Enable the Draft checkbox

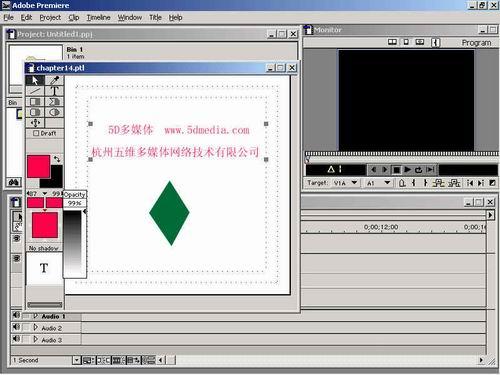[36, 133]
